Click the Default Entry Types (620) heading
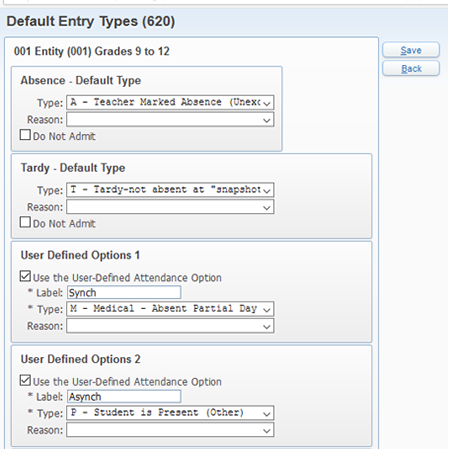This screenshot has width=450, height=449. [91, 22]
